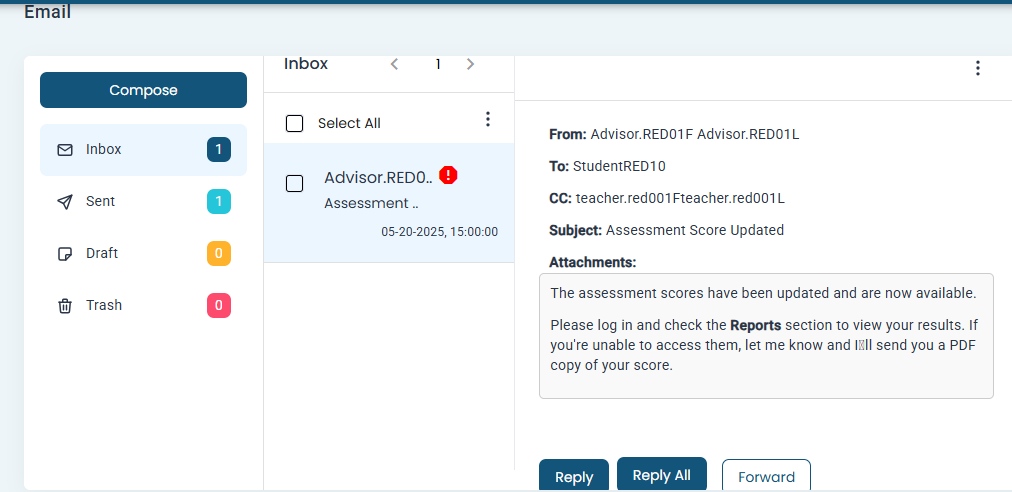Forward the Assessment Score email
The width and height of the screenshot is (1012, 492).
766,476
